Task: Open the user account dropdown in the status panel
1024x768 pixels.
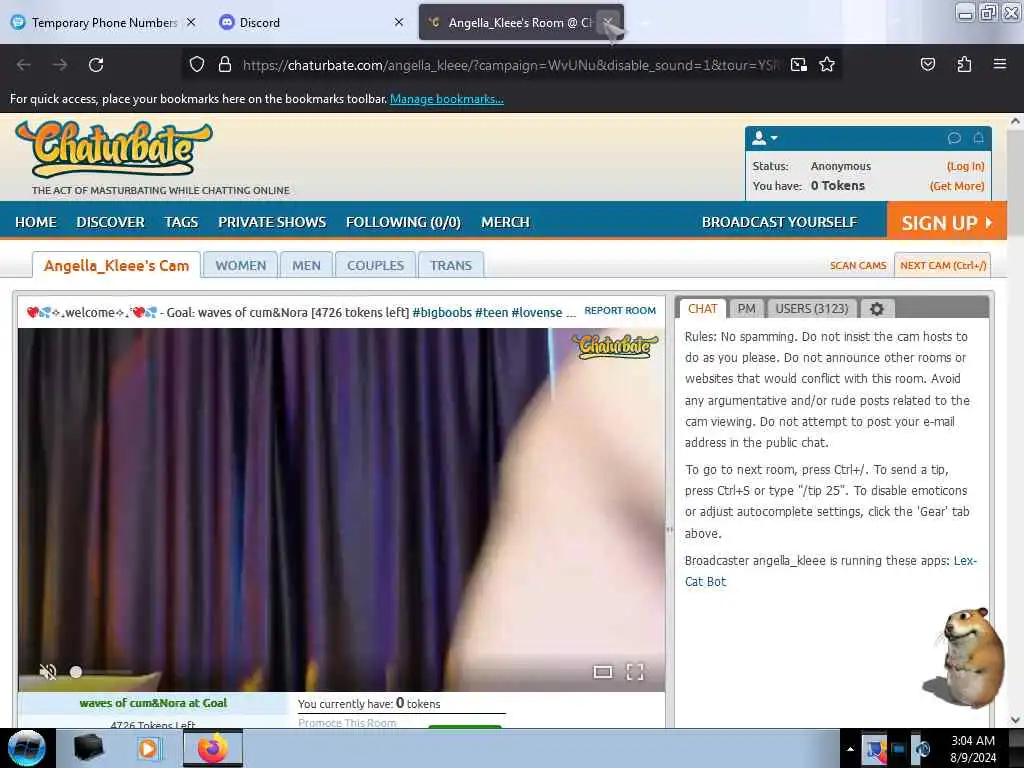Action: pos(765,138)
